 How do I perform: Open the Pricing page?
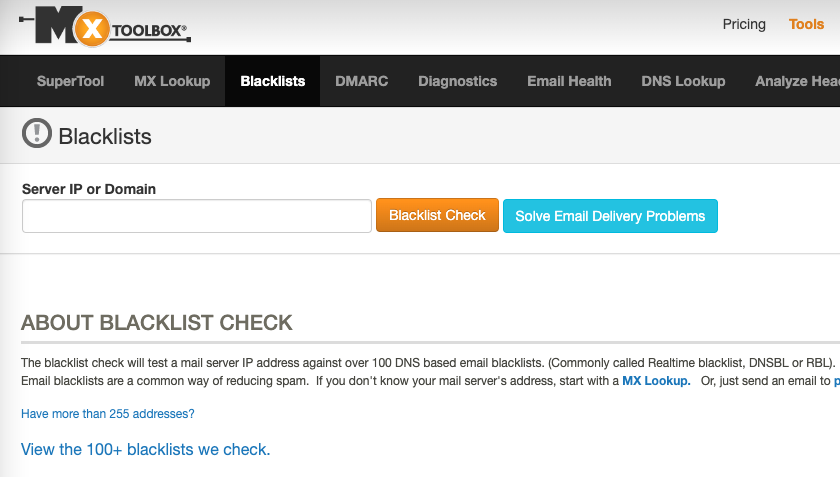[x=744, y=24]
